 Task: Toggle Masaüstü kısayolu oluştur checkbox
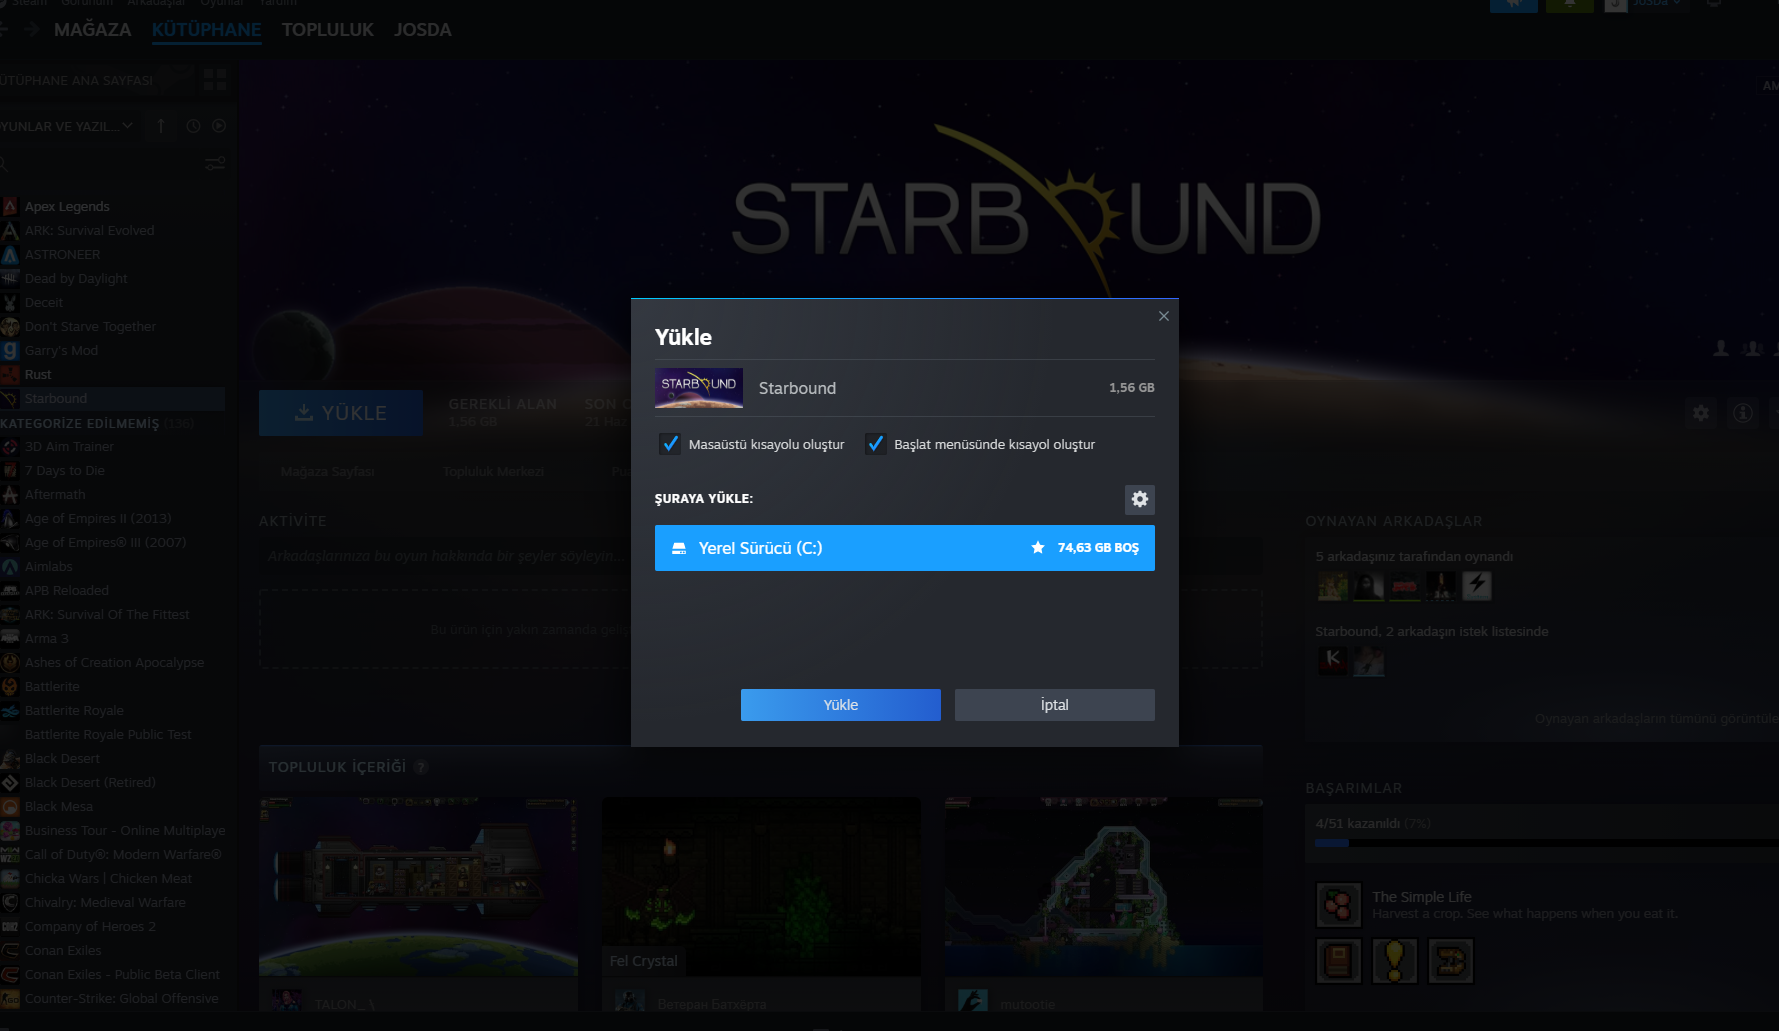670,444
